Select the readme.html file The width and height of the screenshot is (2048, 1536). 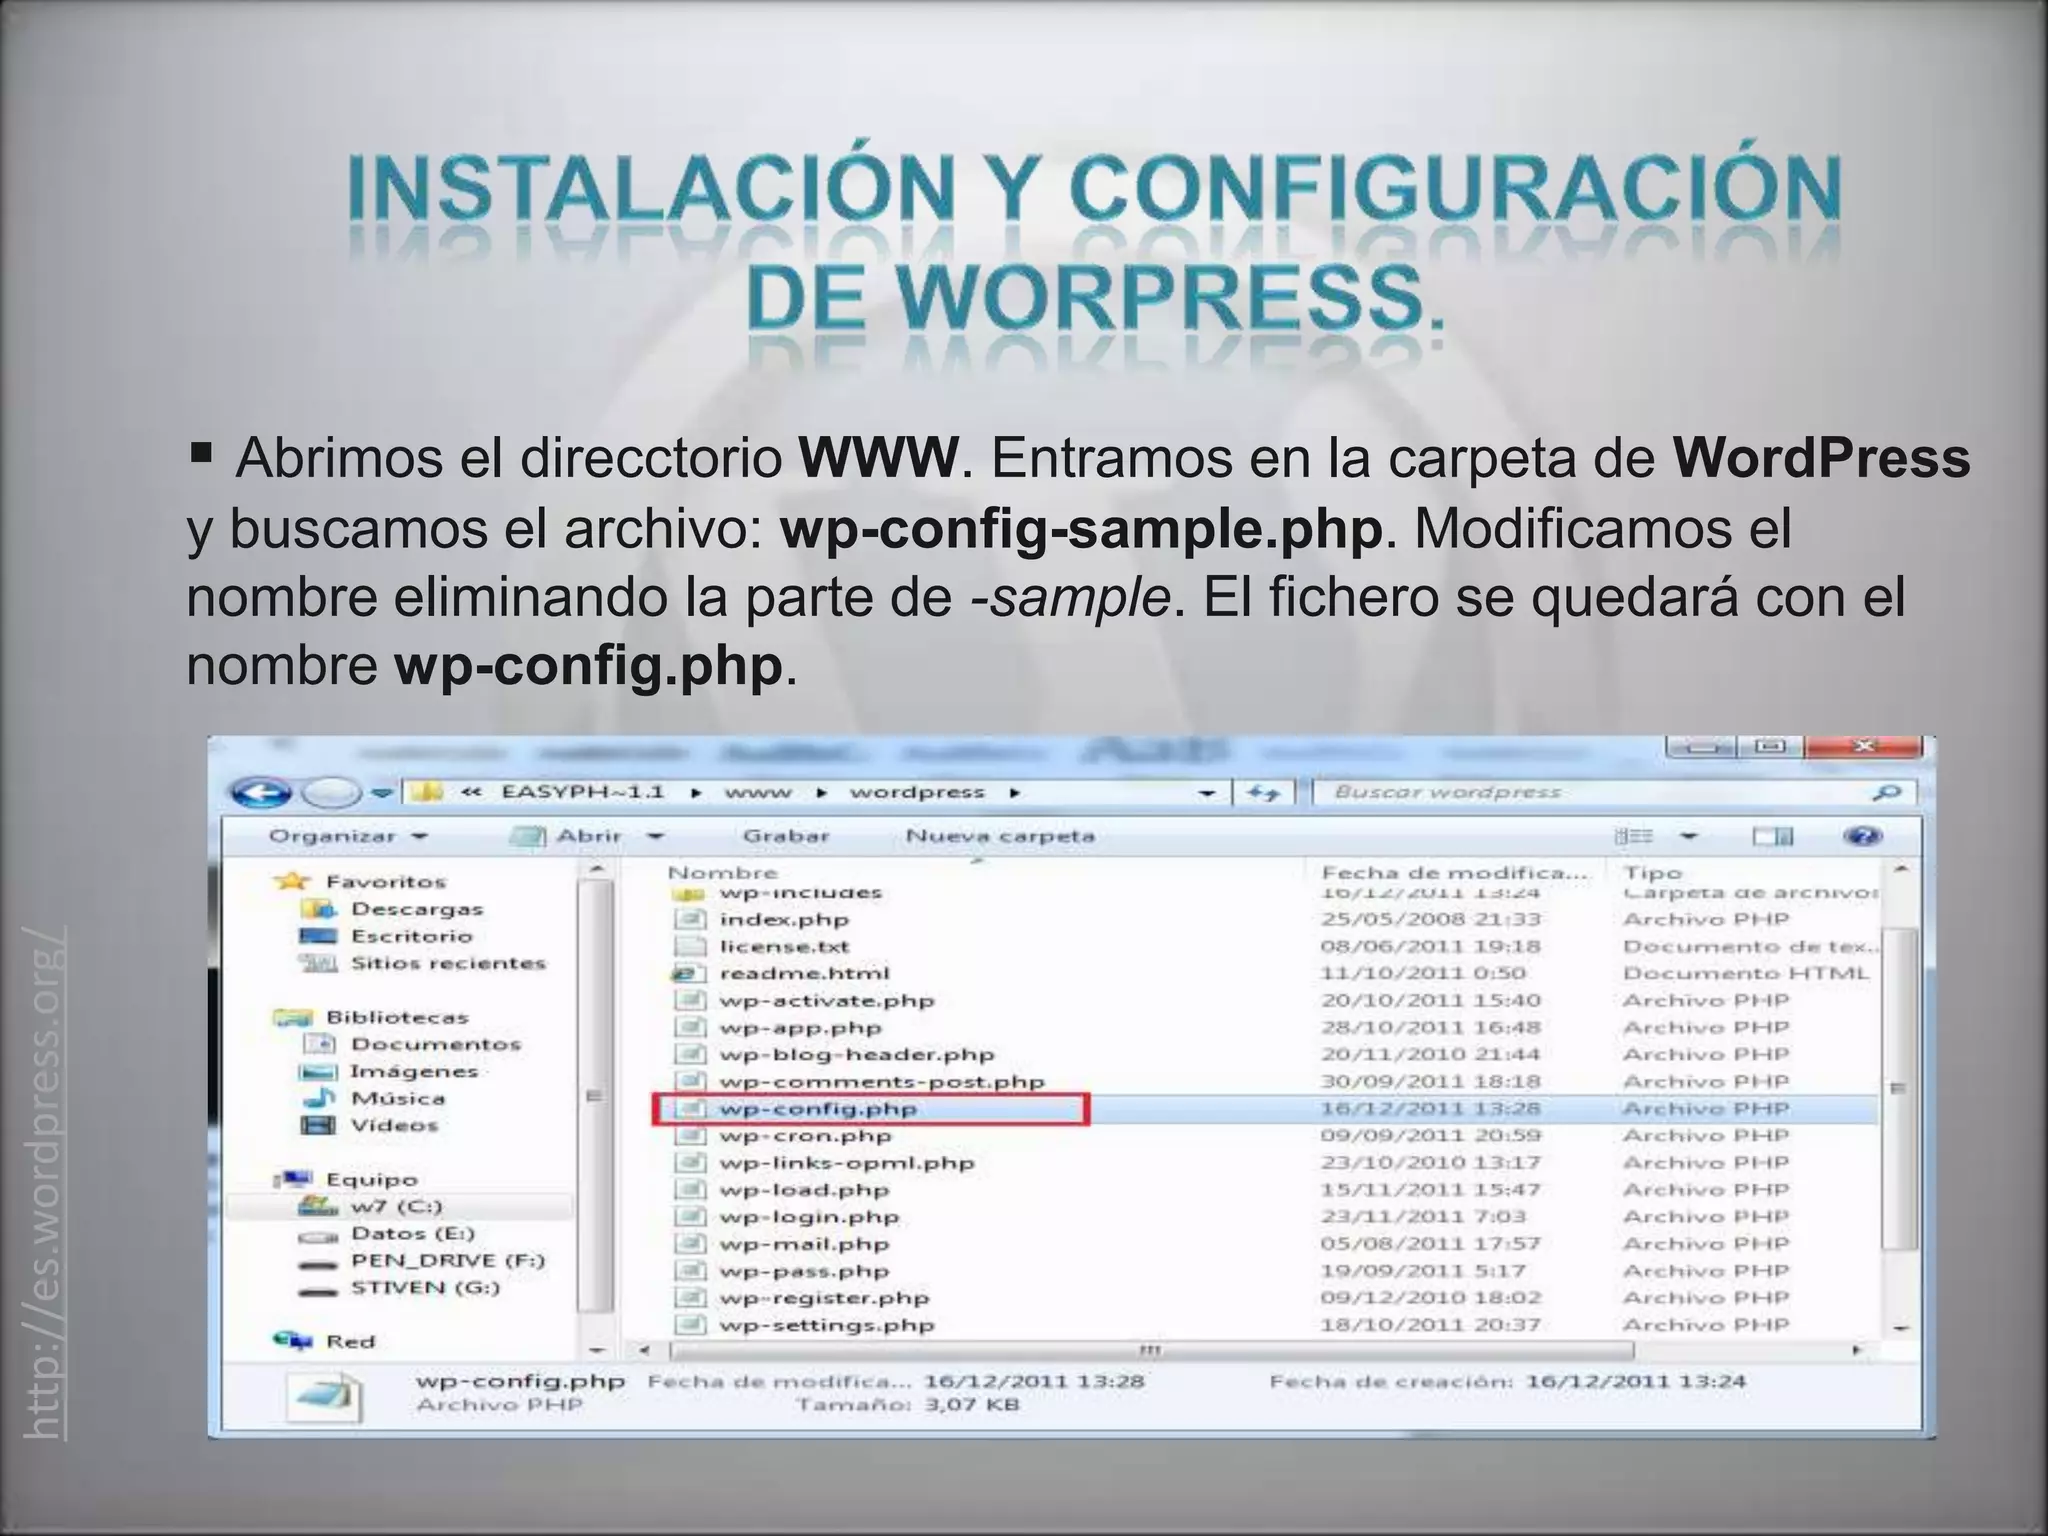coord(804,973)
